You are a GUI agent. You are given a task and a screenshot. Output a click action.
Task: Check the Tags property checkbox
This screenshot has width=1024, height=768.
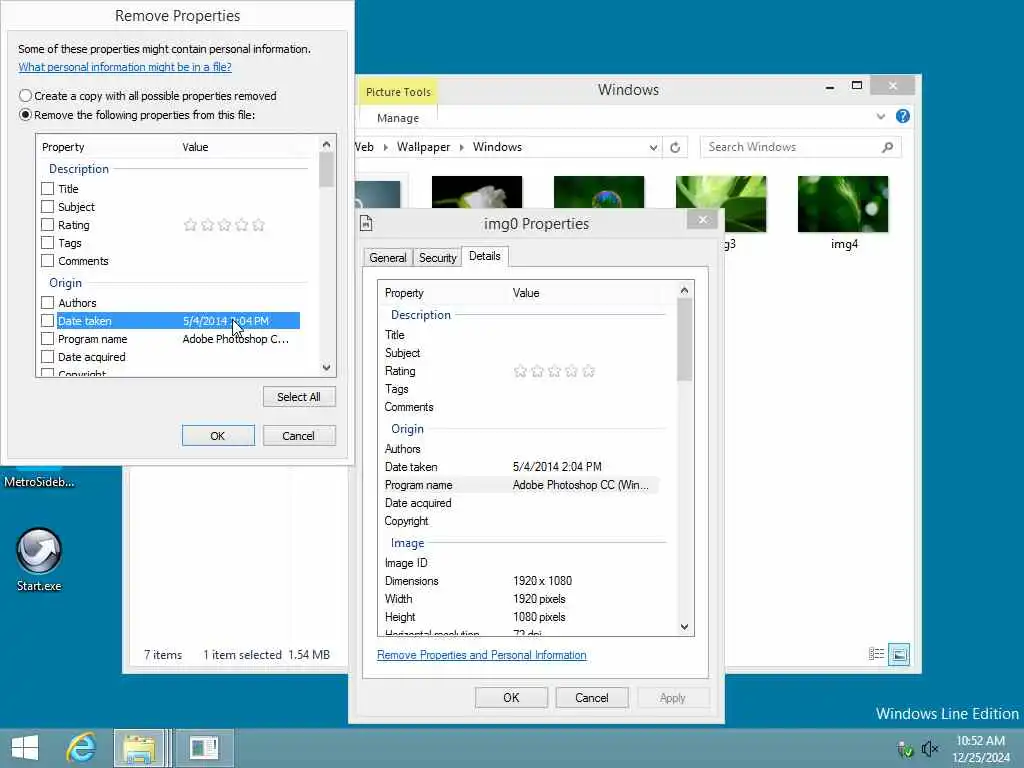48,243
